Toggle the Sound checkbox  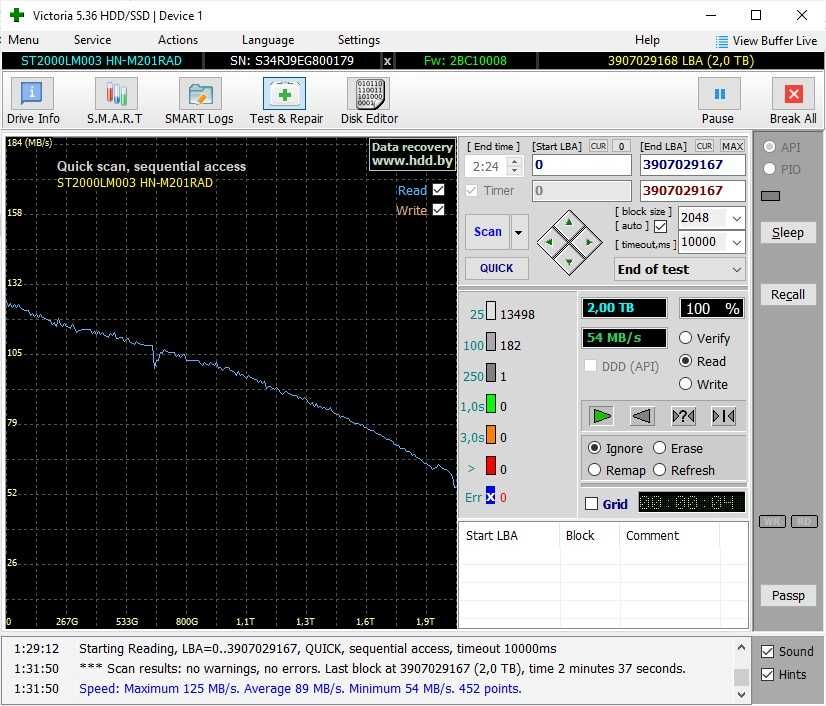(x=768, y=652)
